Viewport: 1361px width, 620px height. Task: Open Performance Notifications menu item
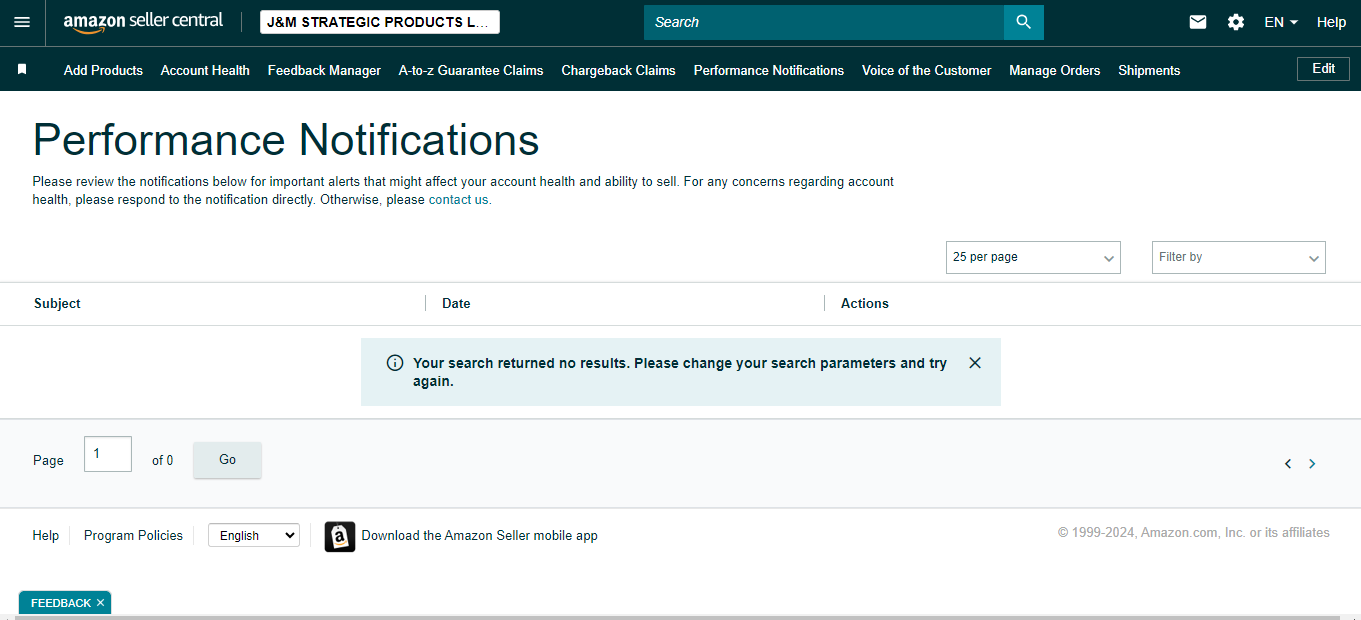click(769, 70)
